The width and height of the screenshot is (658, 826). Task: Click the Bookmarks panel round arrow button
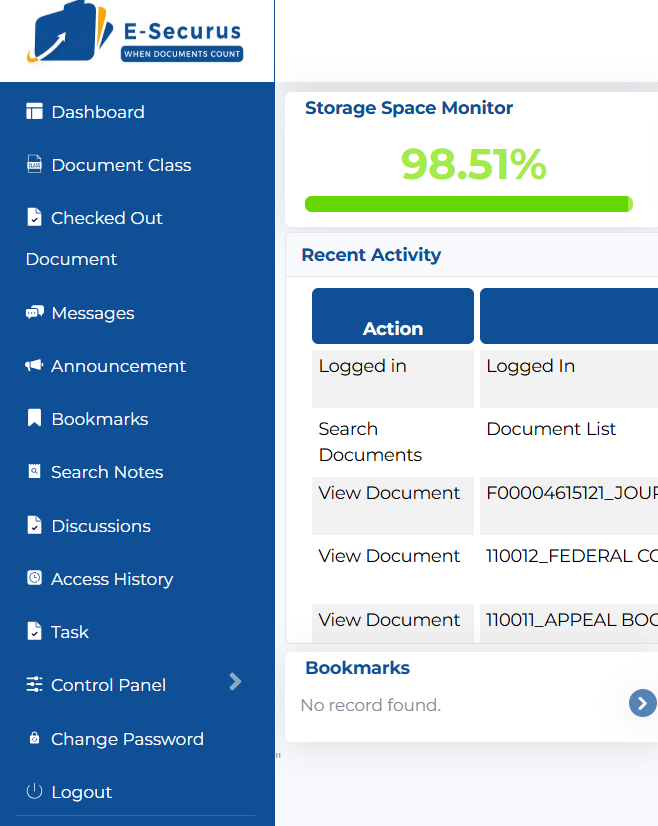tap(642, 703)
